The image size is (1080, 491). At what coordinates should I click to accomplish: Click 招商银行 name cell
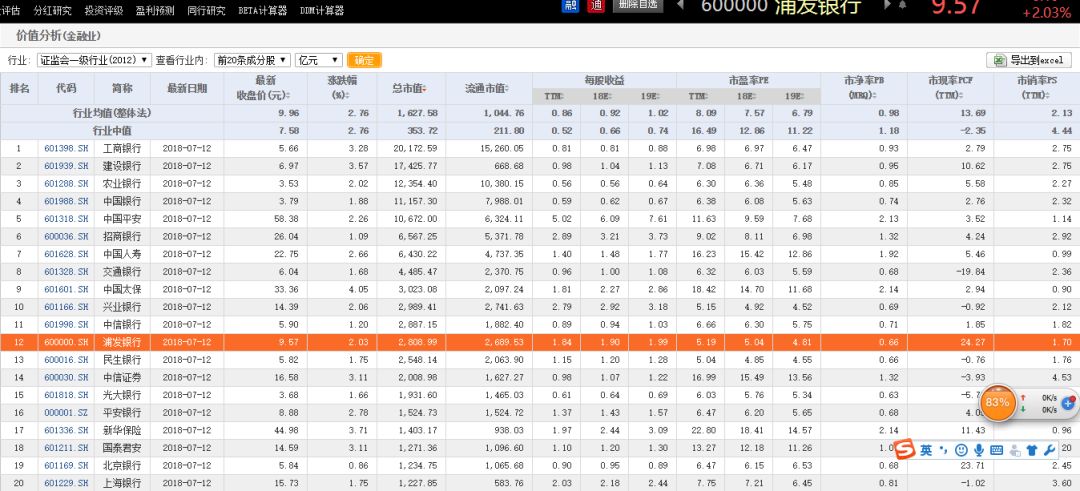point(122,236)
